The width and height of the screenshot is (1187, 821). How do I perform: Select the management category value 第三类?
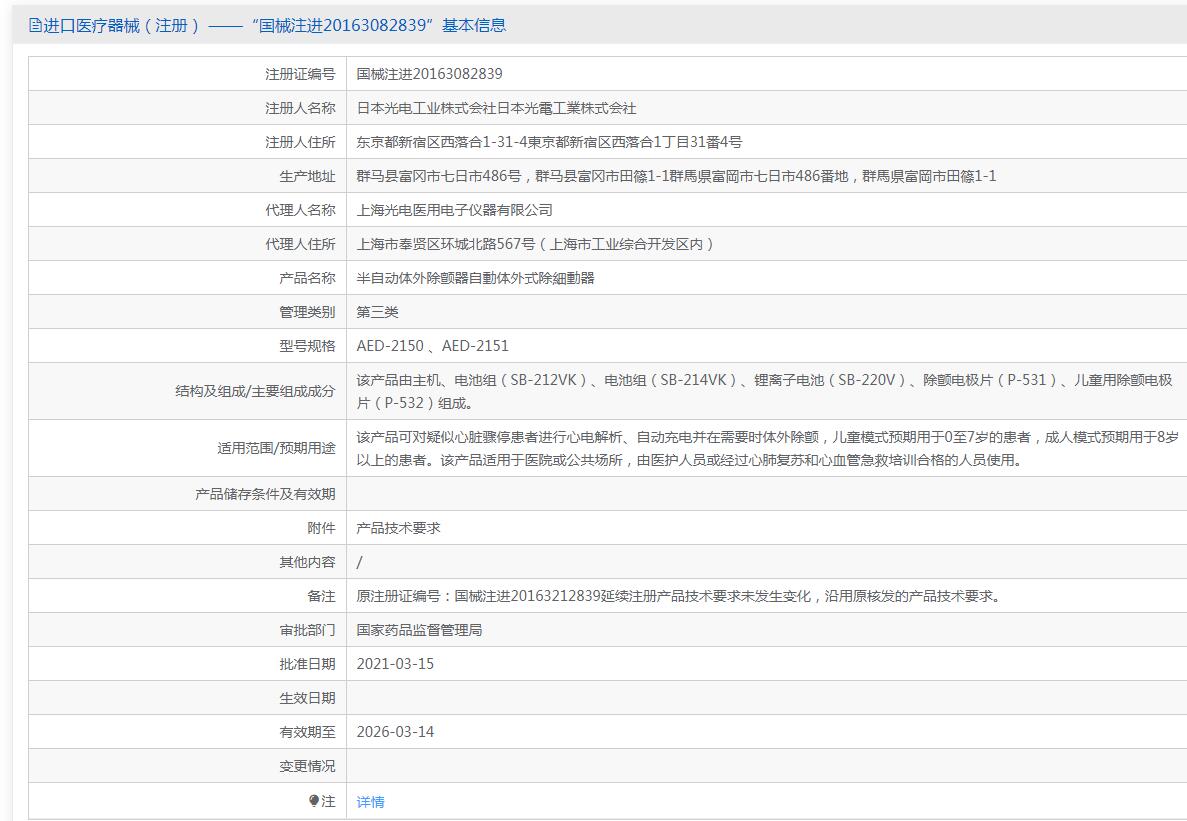(377, 312)
